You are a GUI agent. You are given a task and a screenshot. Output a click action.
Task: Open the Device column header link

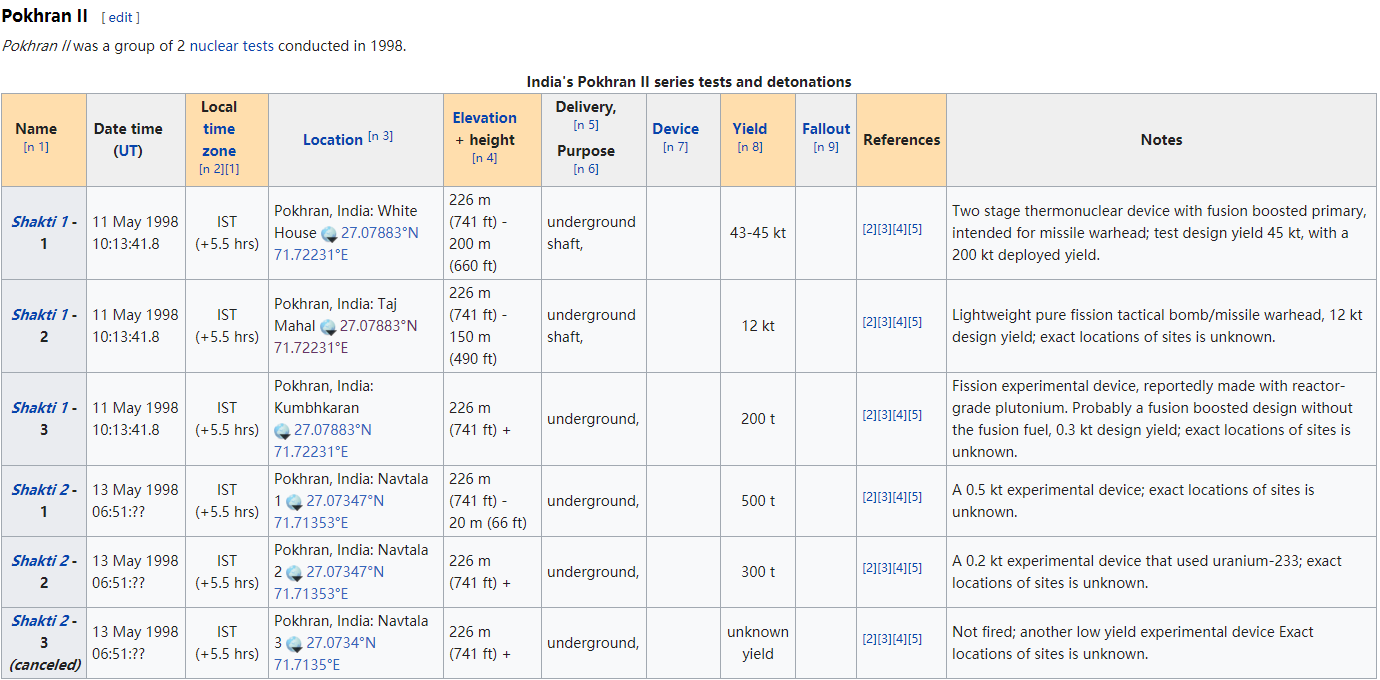tap(675, 129)
